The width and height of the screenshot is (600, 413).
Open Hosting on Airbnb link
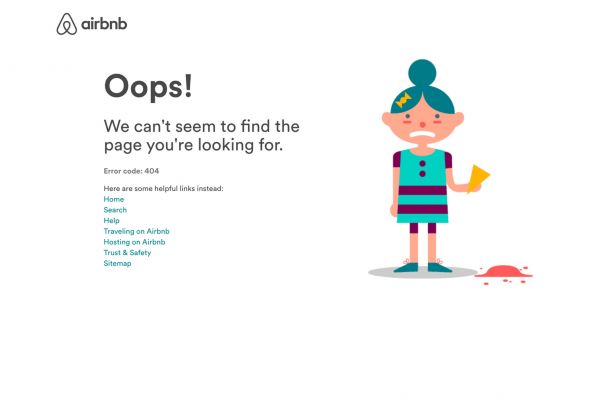click(134, 242)
